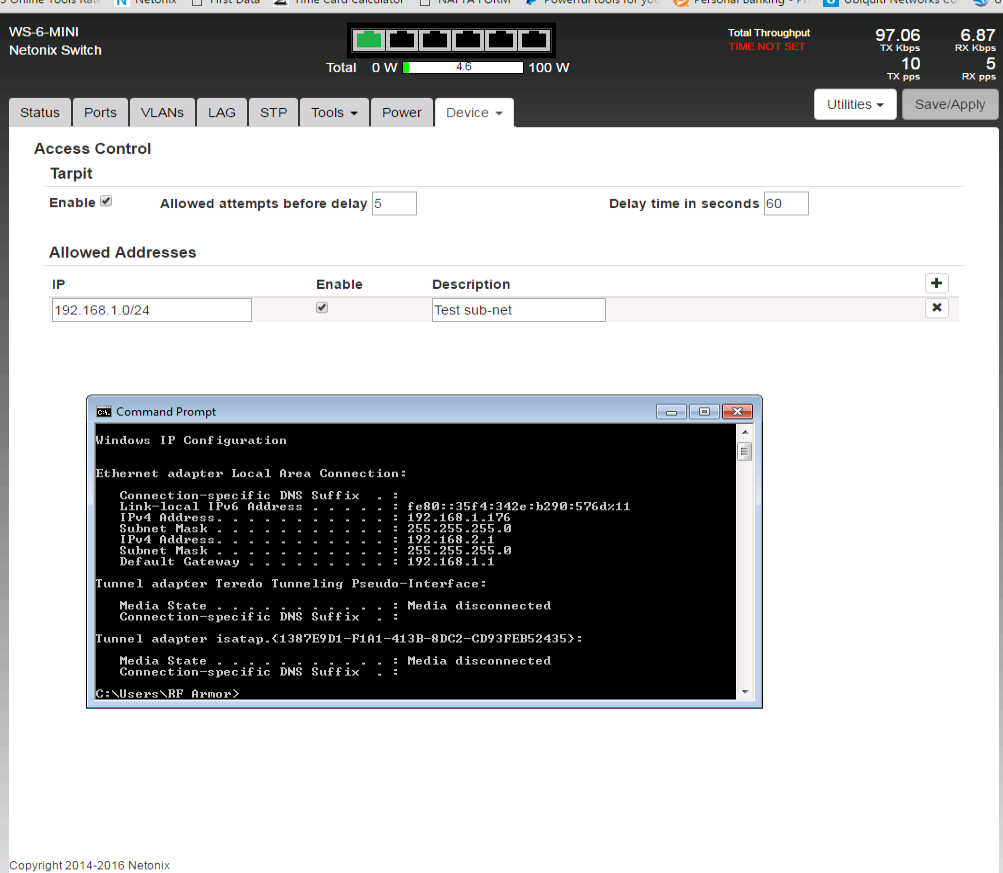Click the green first port icon
This screenshot has width=1003, height=873.
pyautogui.click(x=370, y=40)
